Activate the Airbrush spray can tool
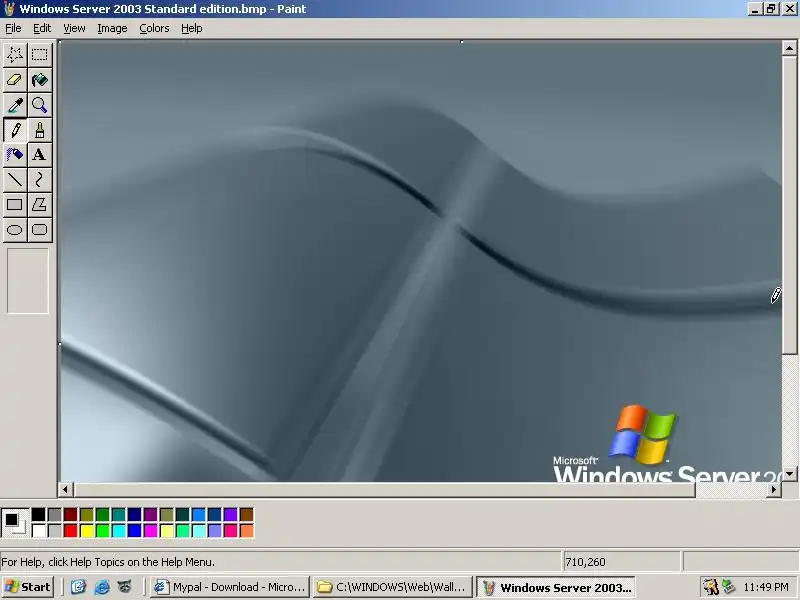Image resolution: width=800 pixels, height=600 pixels. pos(15,155)
